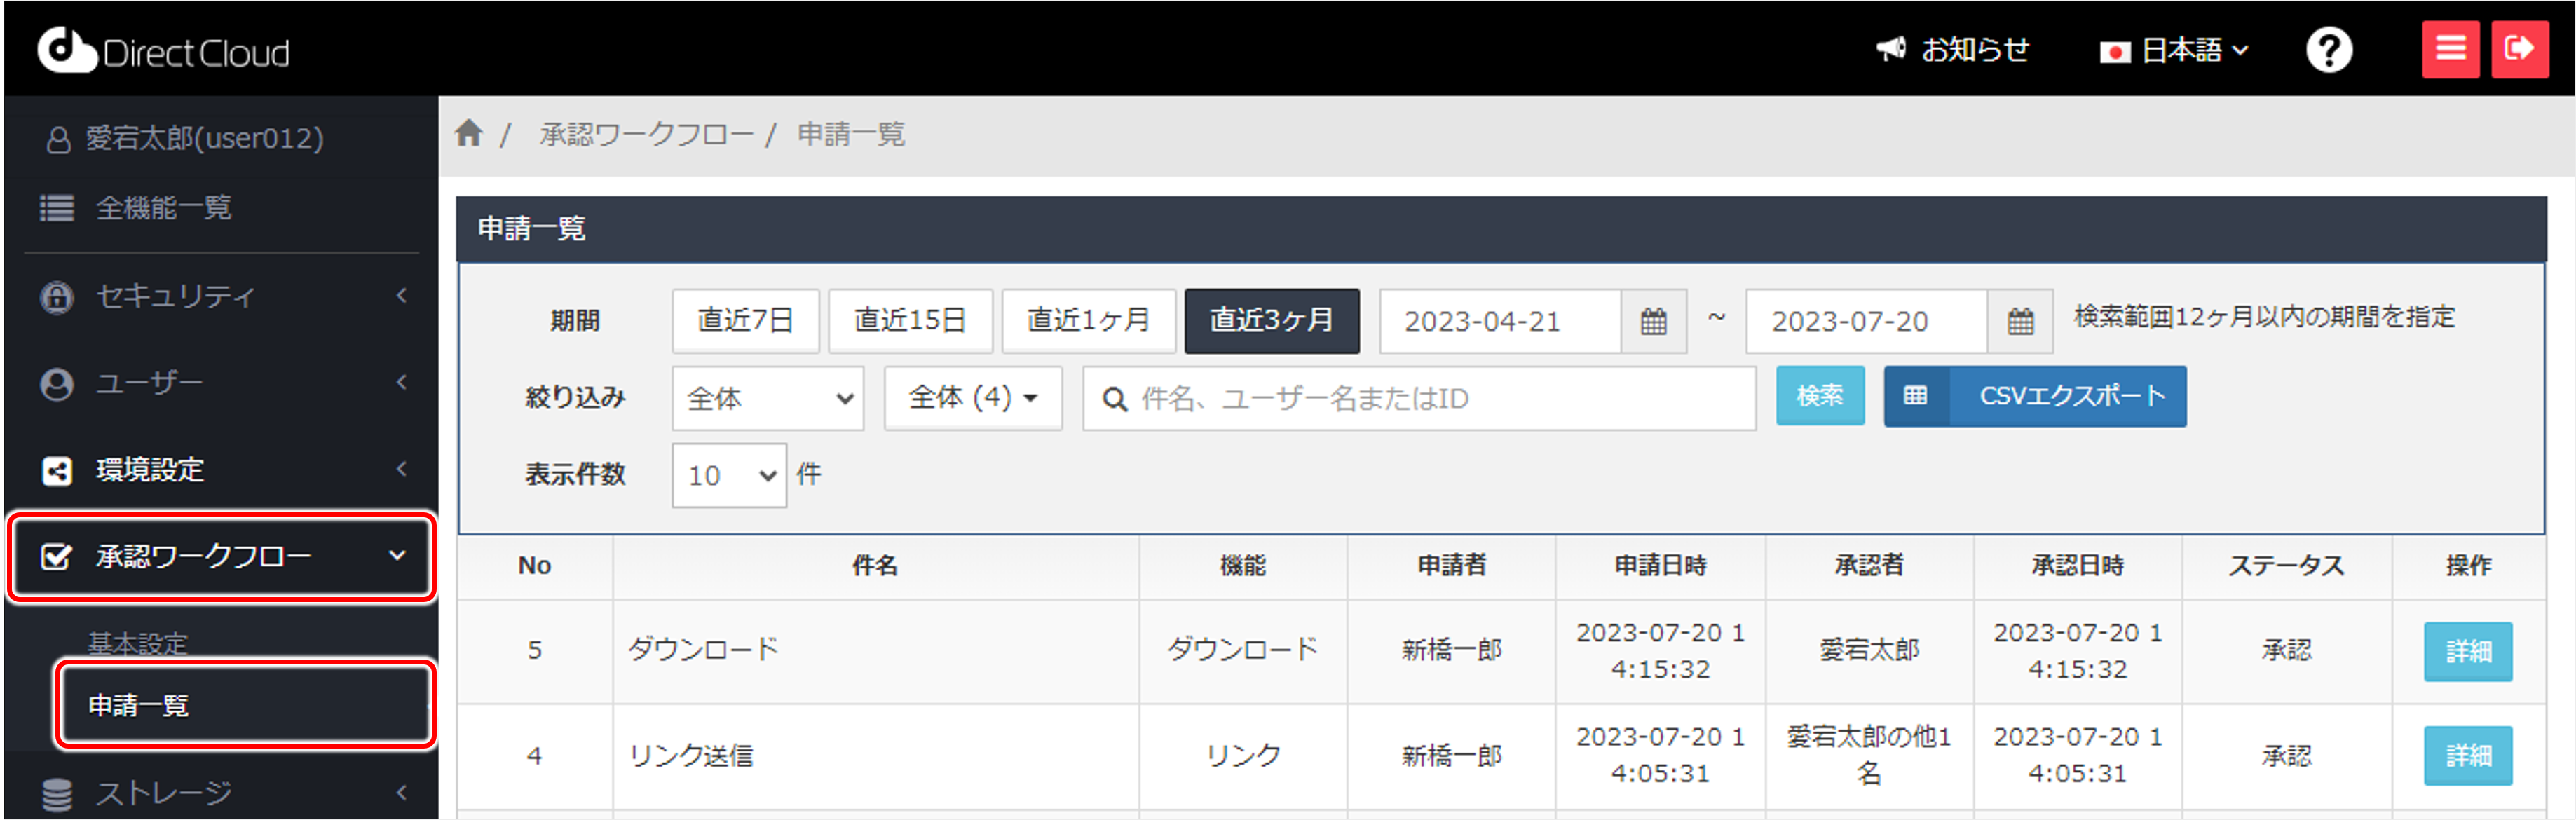Select 直近15日 period filter
Viewport: 2576px width, 820px height.
click(910, 321)
